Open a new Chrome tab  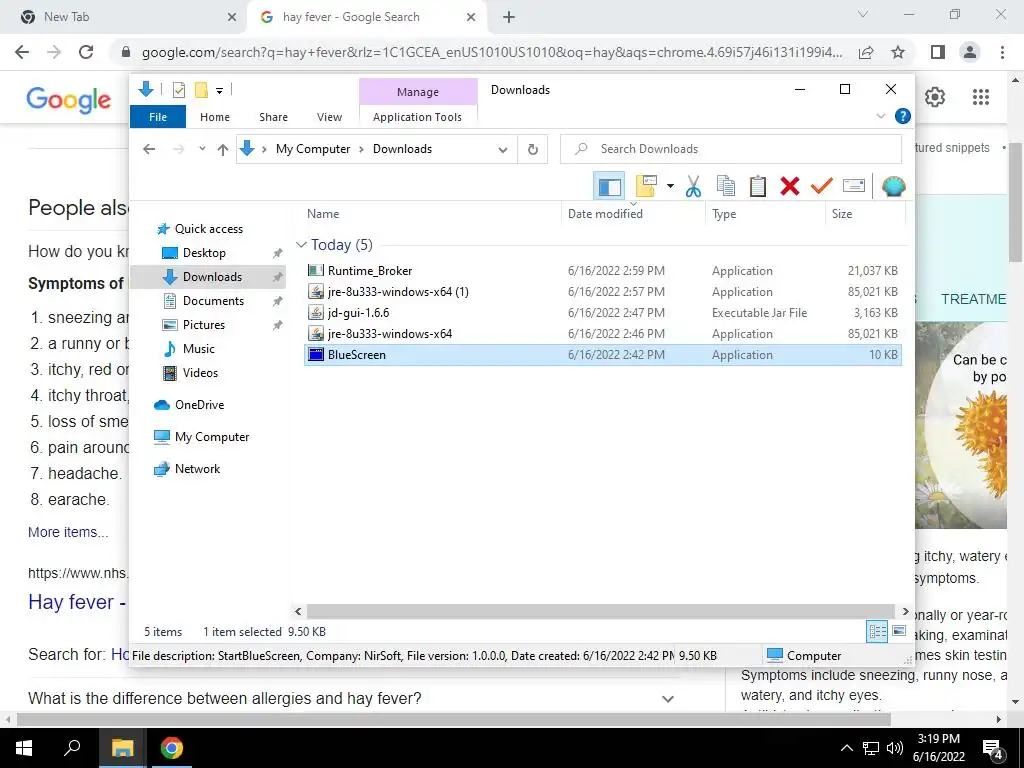[509, 18]
